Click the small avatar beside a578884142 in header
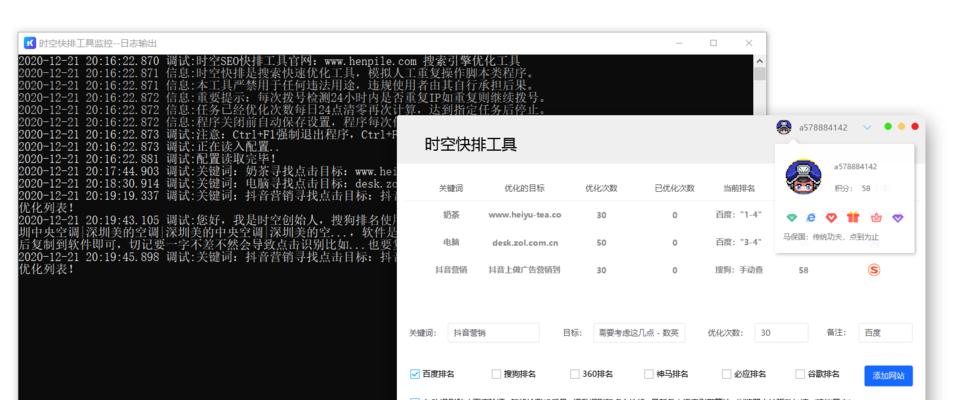This screenshot has height=400, width=953. 784,127
